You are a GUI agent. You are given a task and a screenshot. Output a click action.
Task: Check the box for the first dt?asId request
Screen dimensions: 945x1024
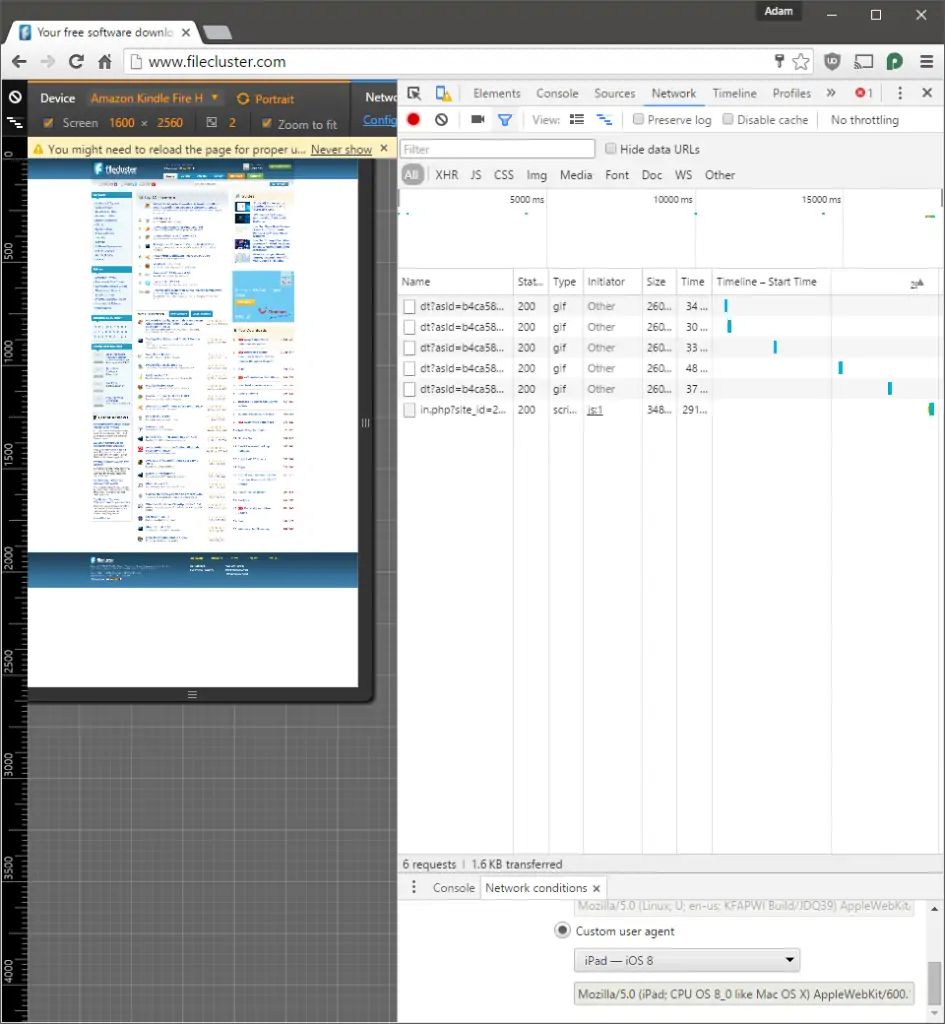[x=409, y=306]
